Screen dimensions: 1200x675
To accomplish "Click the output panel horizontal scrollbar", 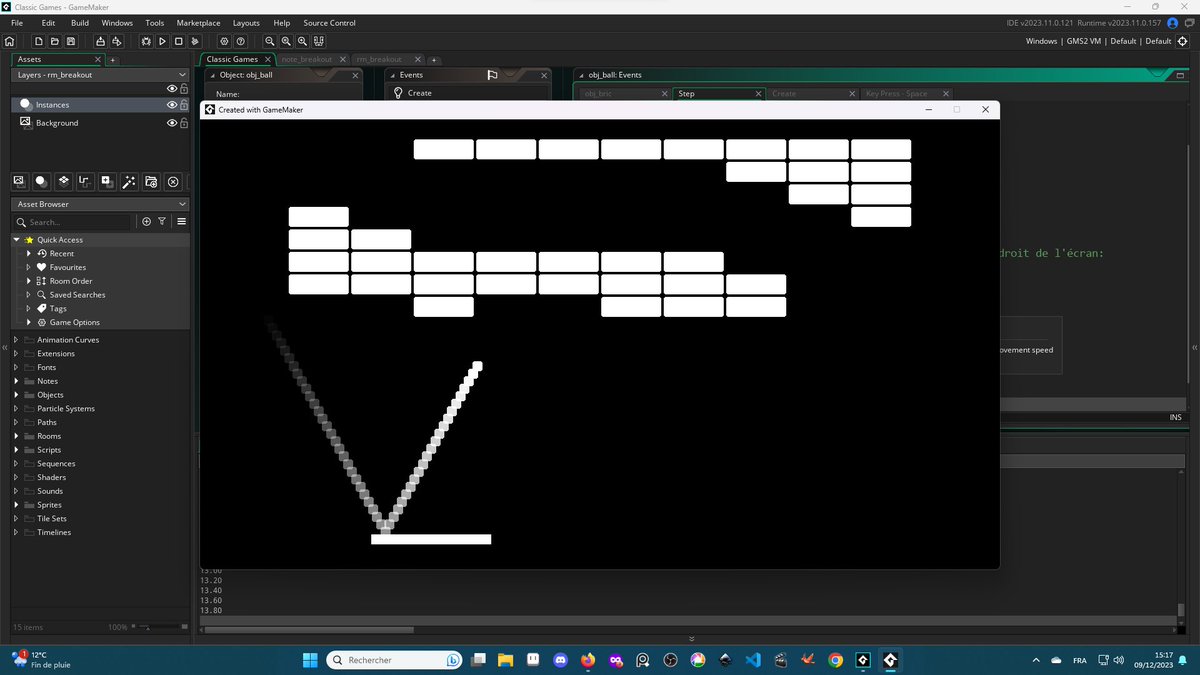I will point(309,630).
